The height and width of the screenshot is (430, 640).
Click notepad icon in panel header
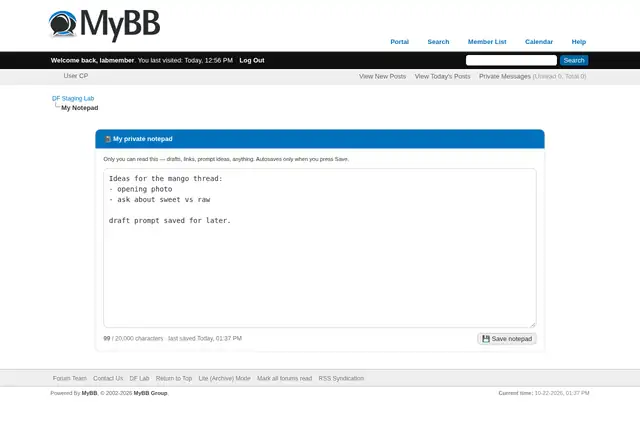pos(108,139)
